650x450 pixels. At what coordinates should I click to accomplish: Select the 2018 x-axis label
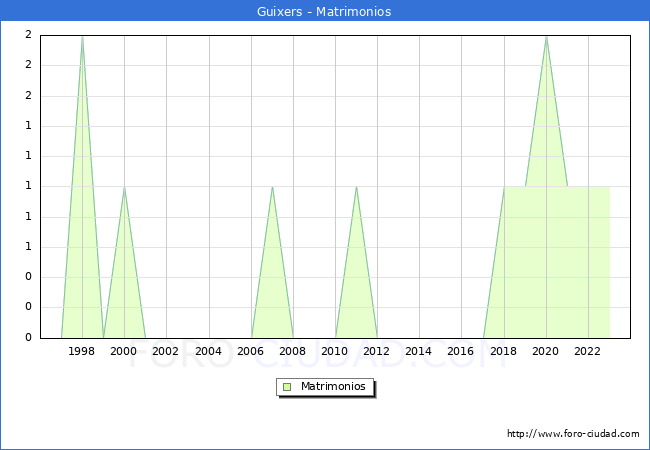coord(504,351)
